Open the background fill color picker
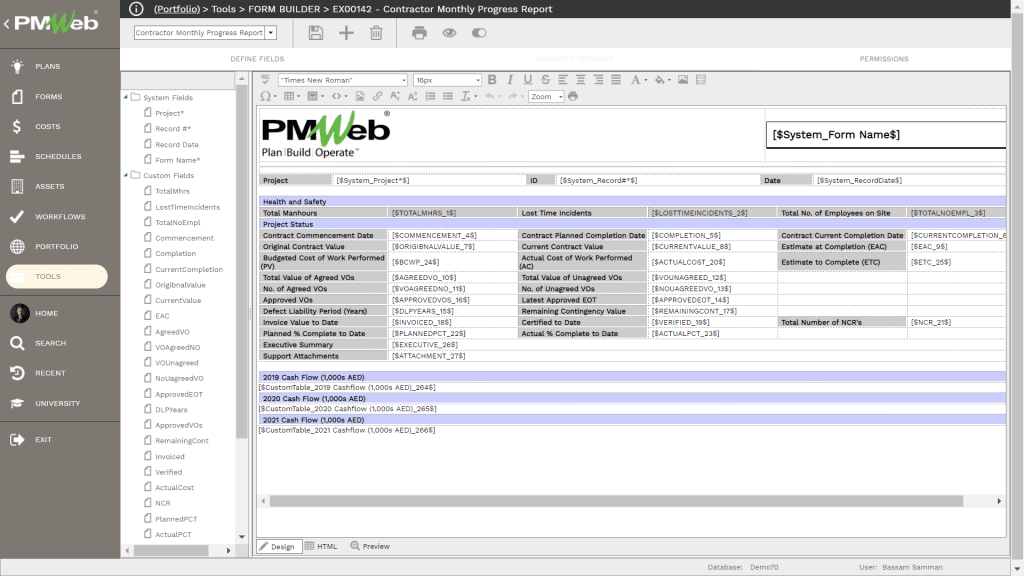 (661, 80)
